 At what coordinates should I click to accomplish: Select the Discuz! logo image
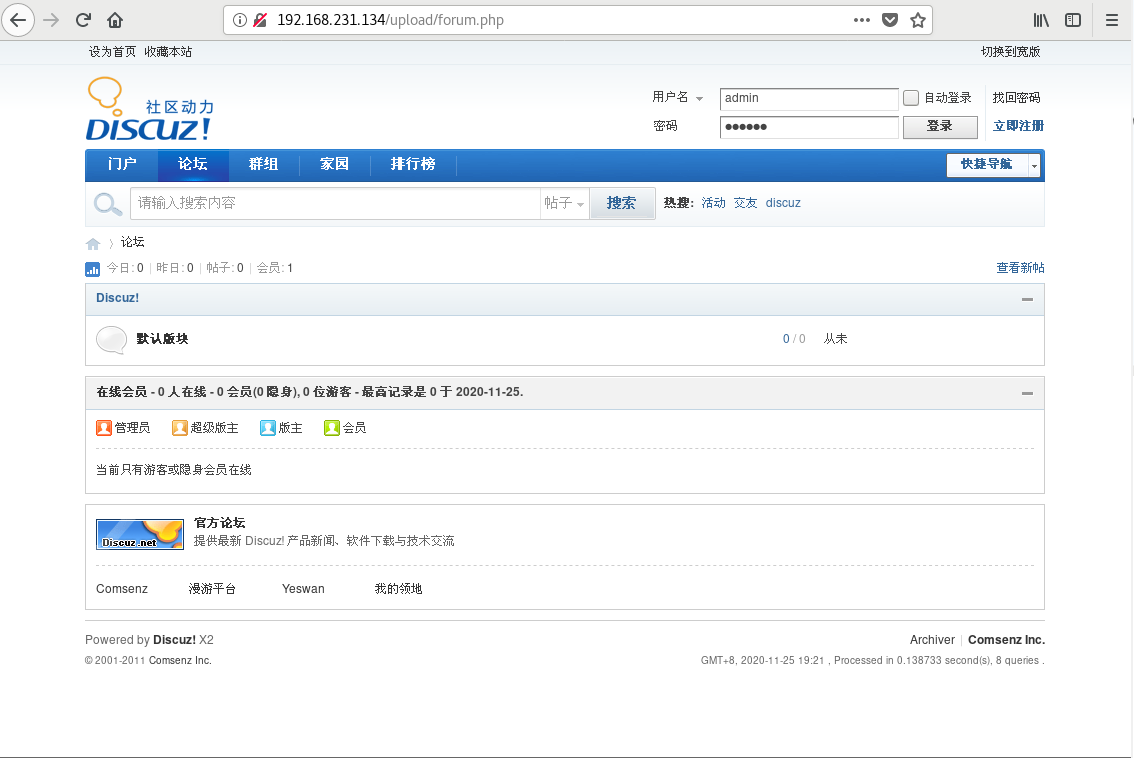tap(148, 108)
